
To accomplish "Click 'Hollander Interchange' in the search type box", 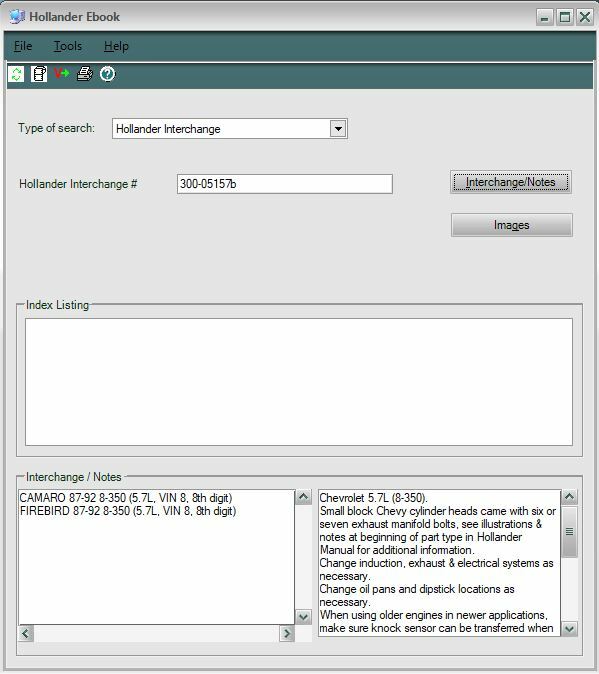I will click(168, 129).
